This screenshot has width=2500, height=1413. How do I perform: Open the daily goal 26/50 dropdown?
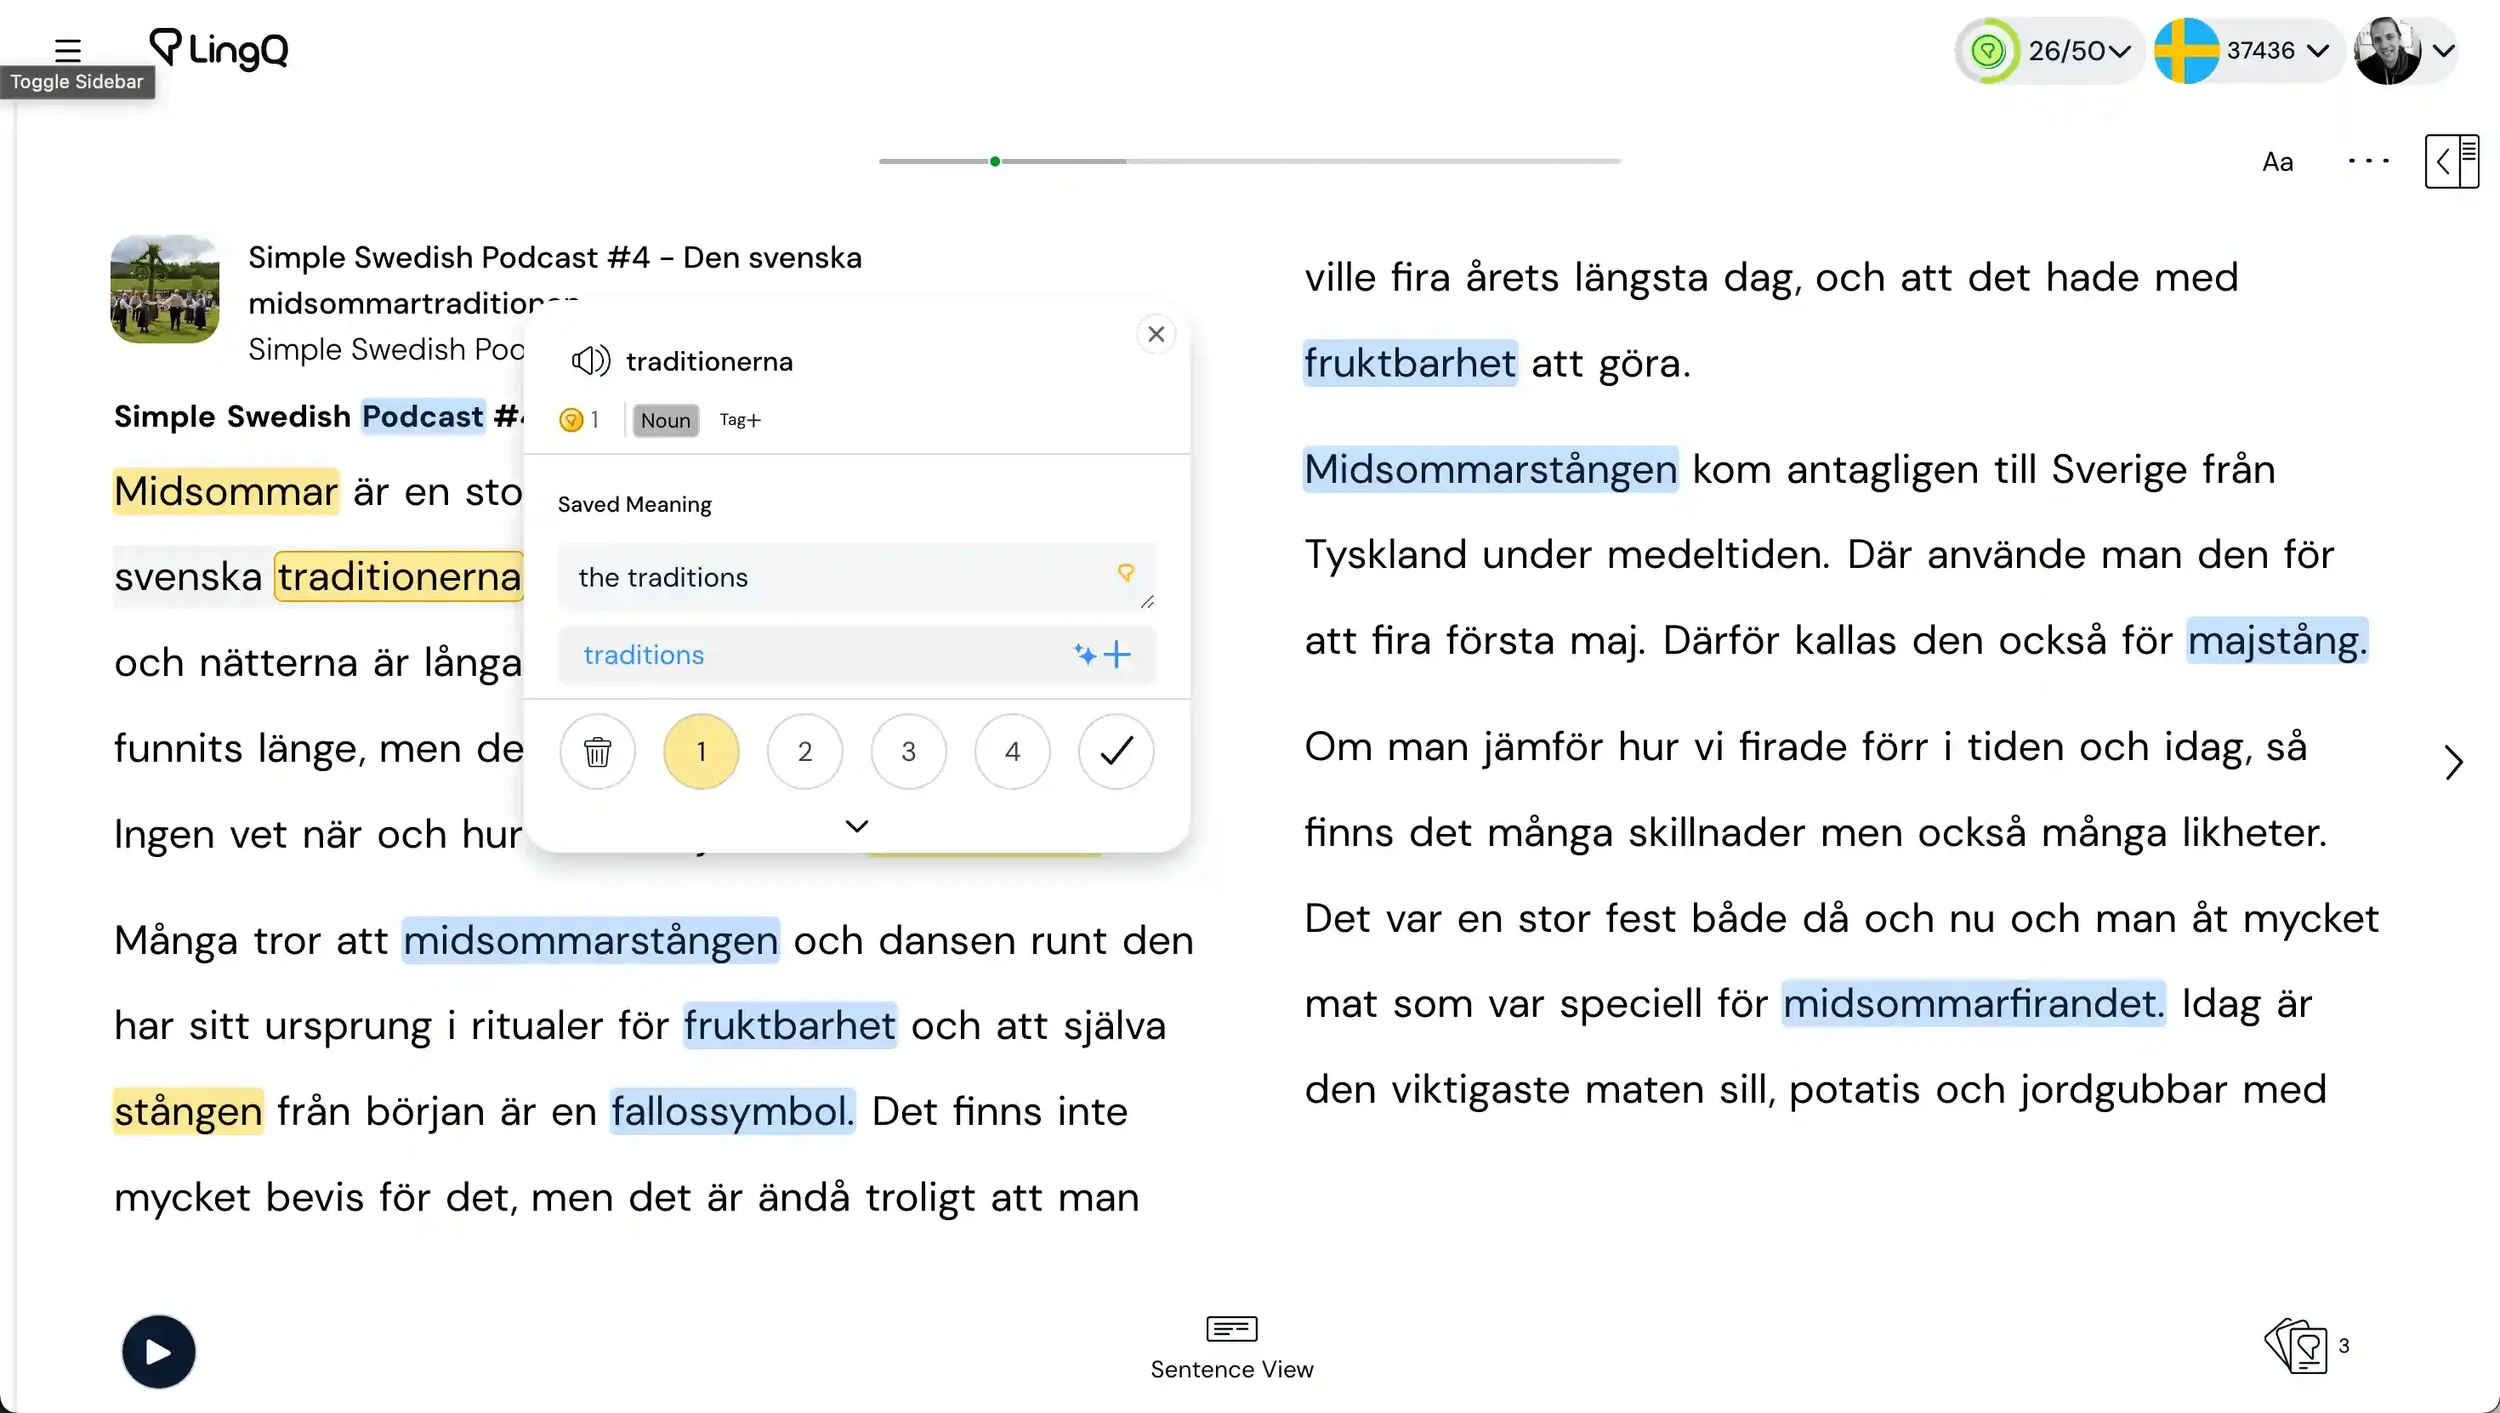point(2048,50)
